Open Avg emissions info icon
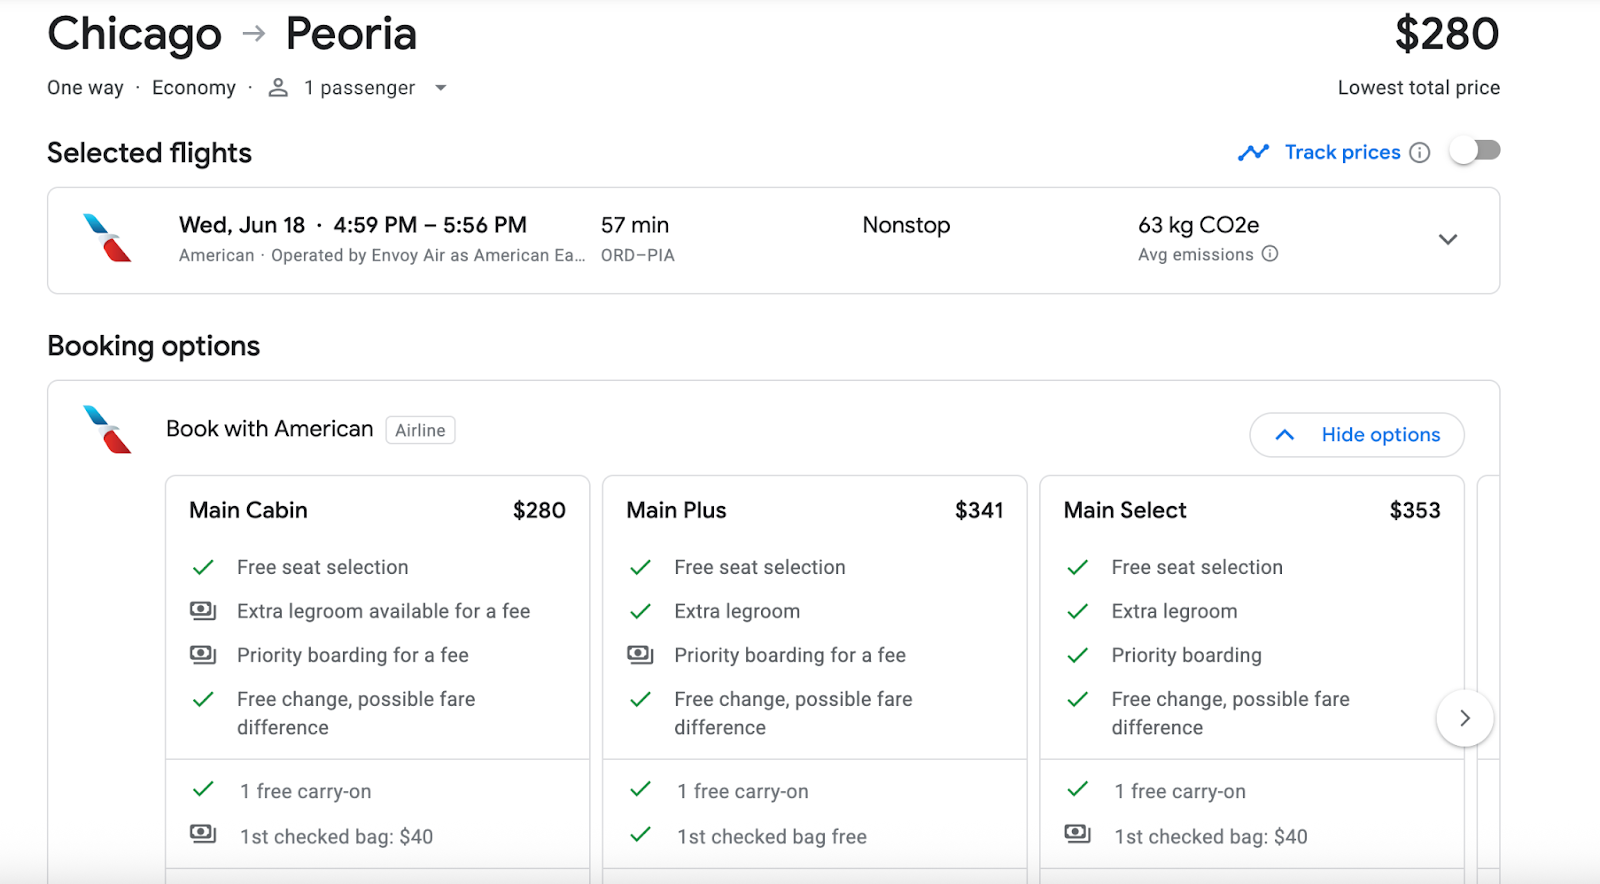This screenshot has height=884, width=1600. (x=1270, y=254)
